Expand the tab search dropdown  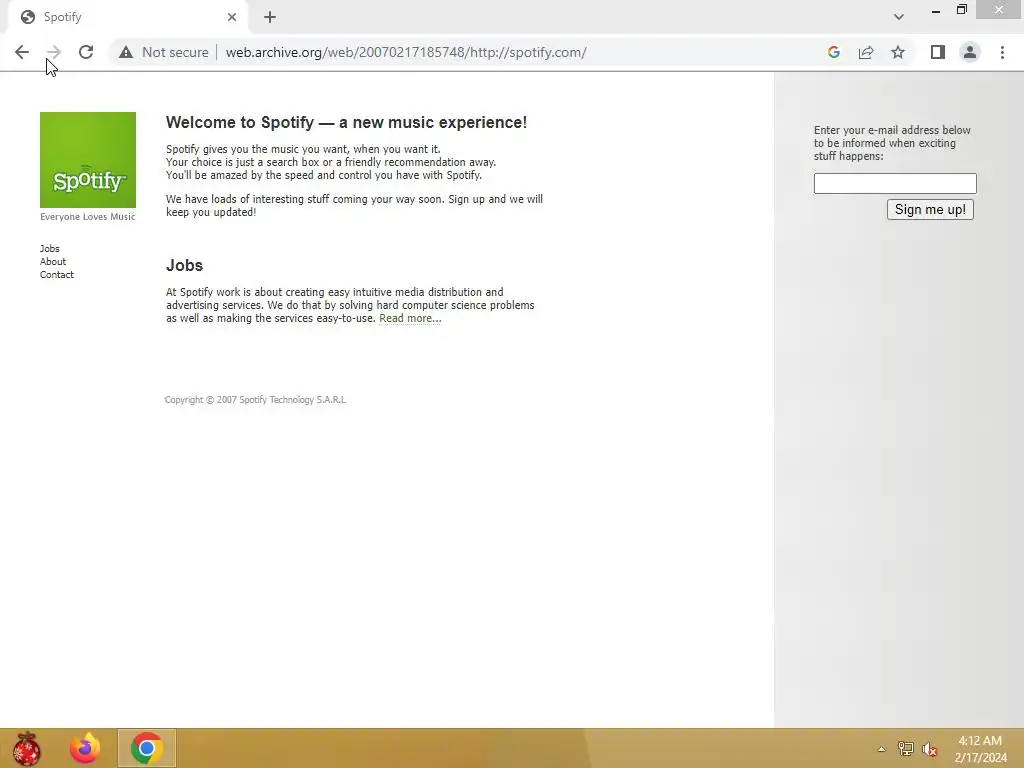pos(899,17)
